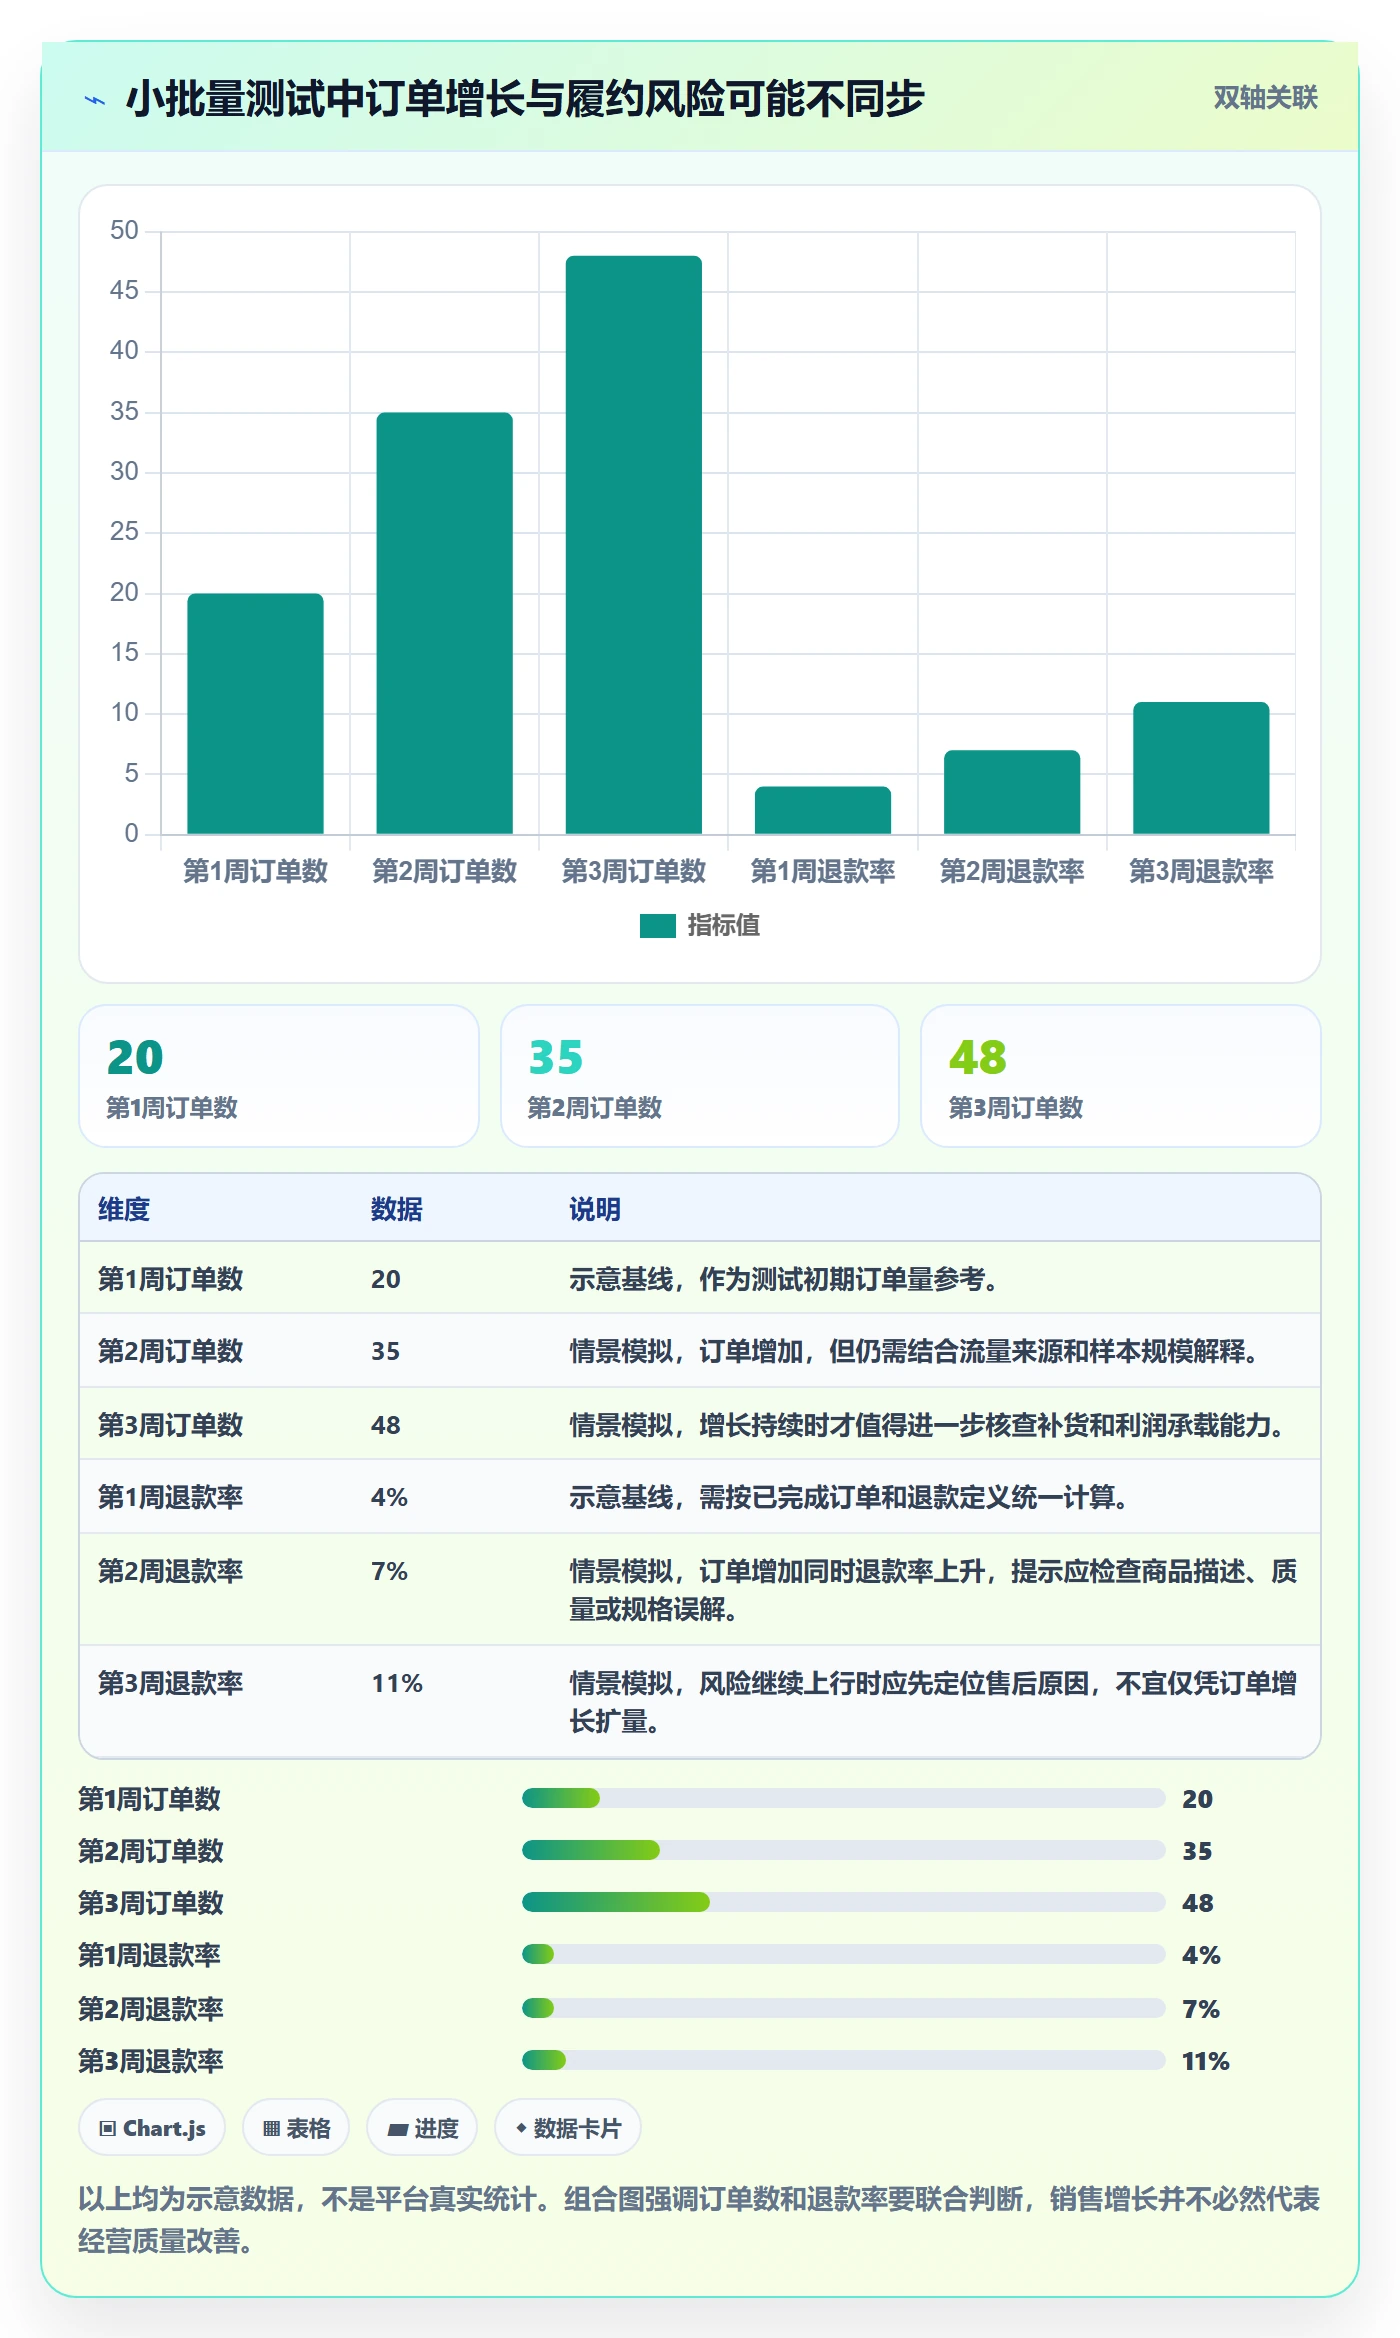
Task: Click the 数据卡片 tag chip
Action: [x=568, y=2128]
